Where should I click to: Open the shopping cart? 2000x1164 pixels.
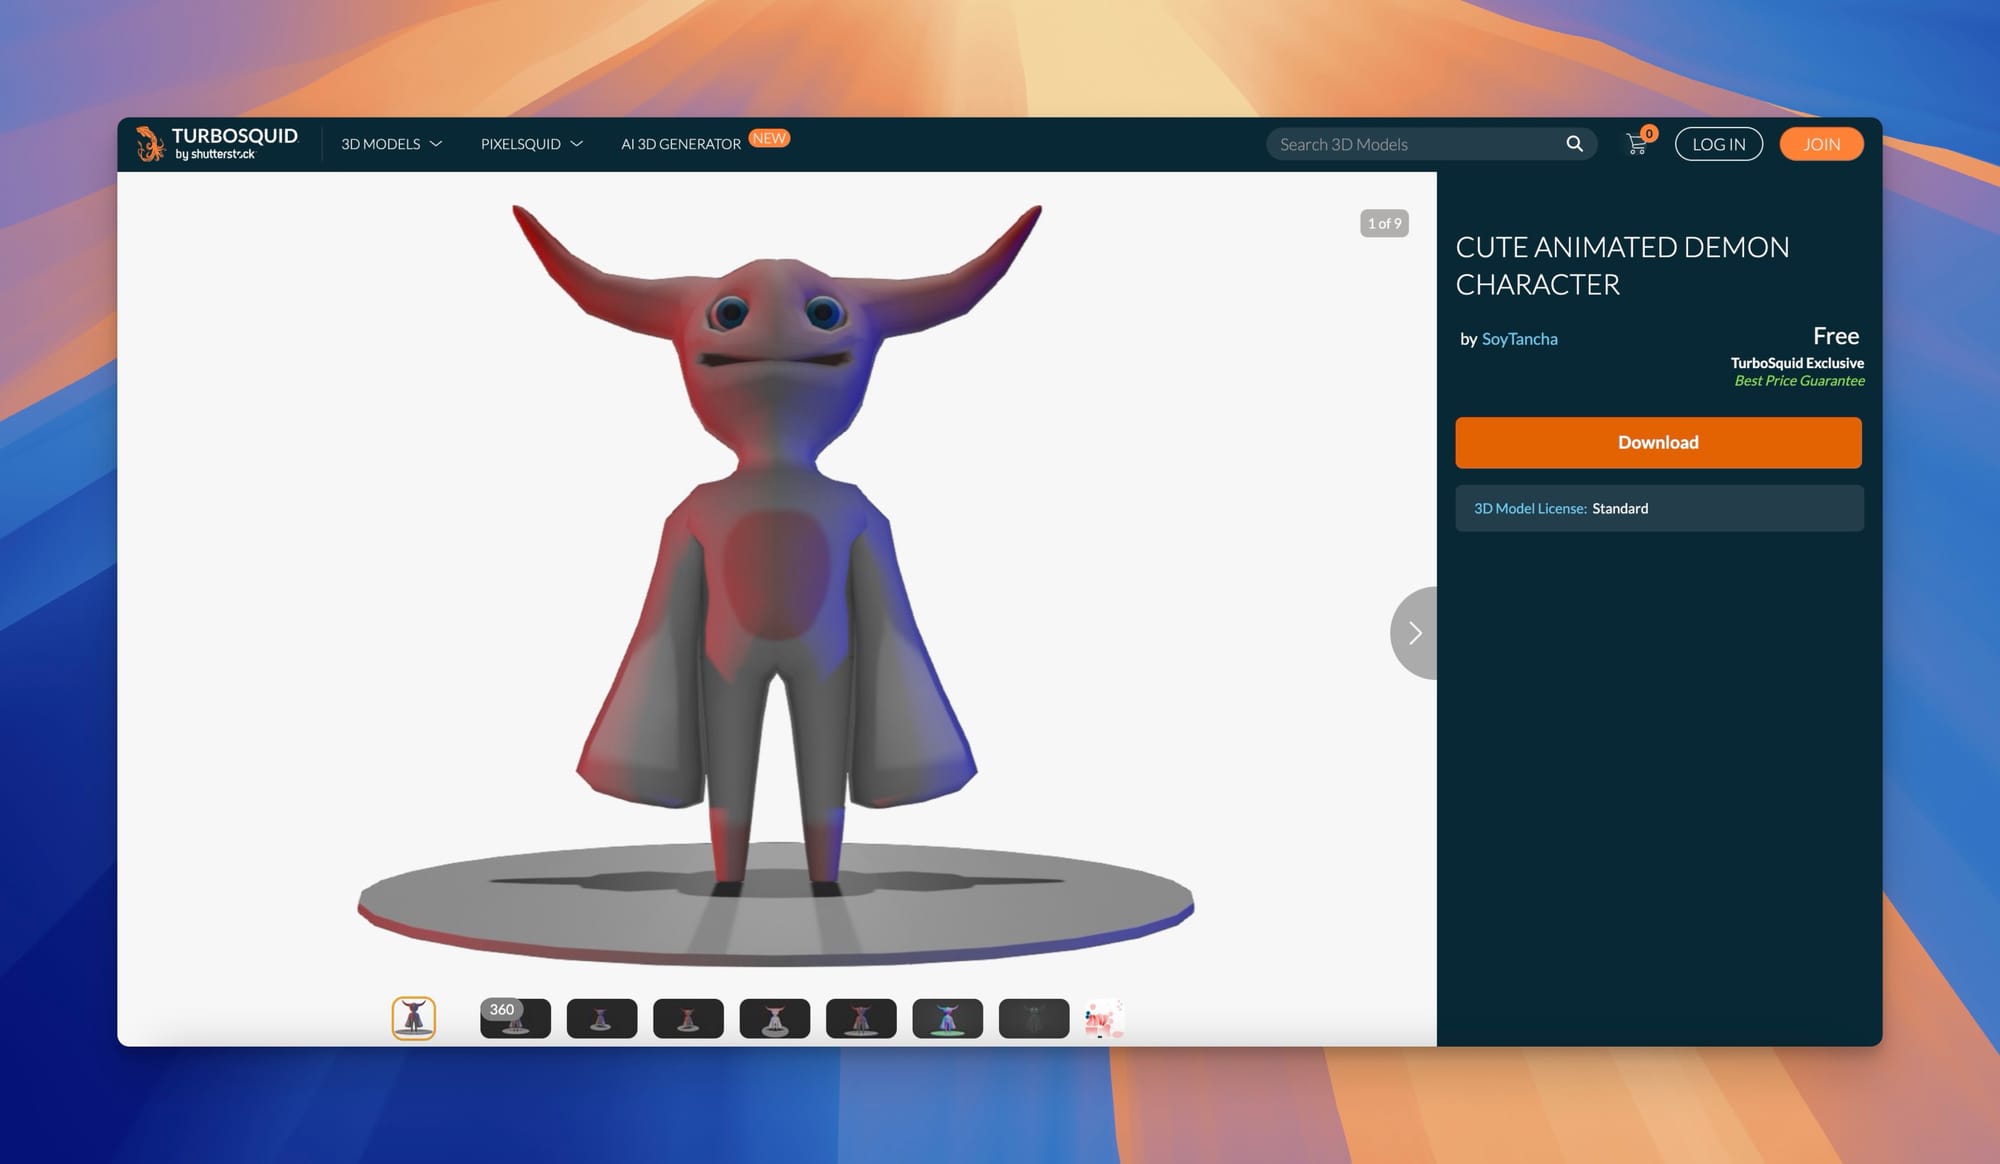pos(1637,144)
